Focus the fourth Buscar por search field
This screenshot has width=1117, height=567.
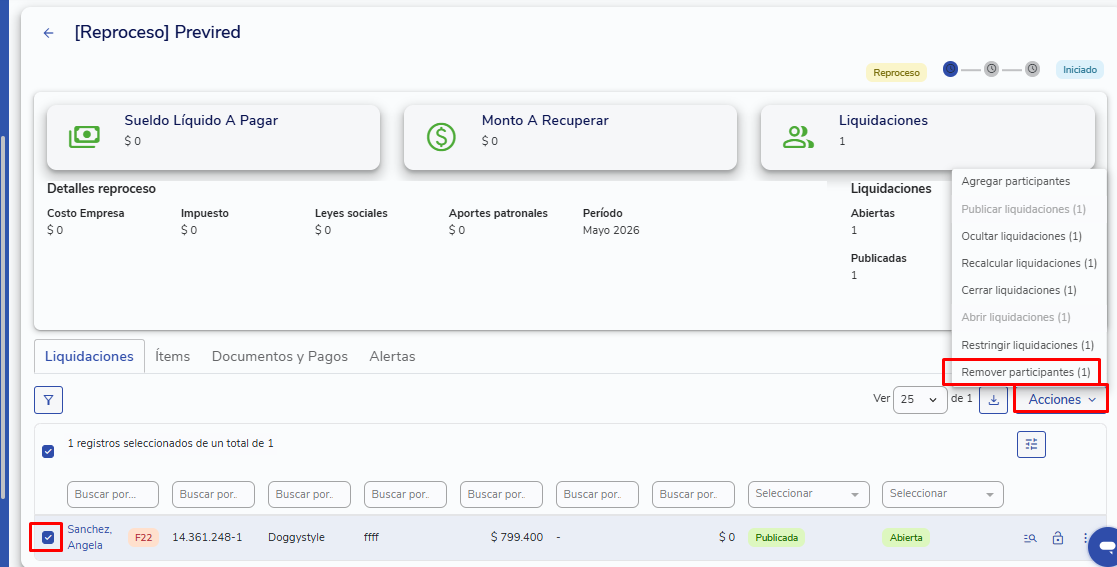pyautogui.click(x=405, y=494)
